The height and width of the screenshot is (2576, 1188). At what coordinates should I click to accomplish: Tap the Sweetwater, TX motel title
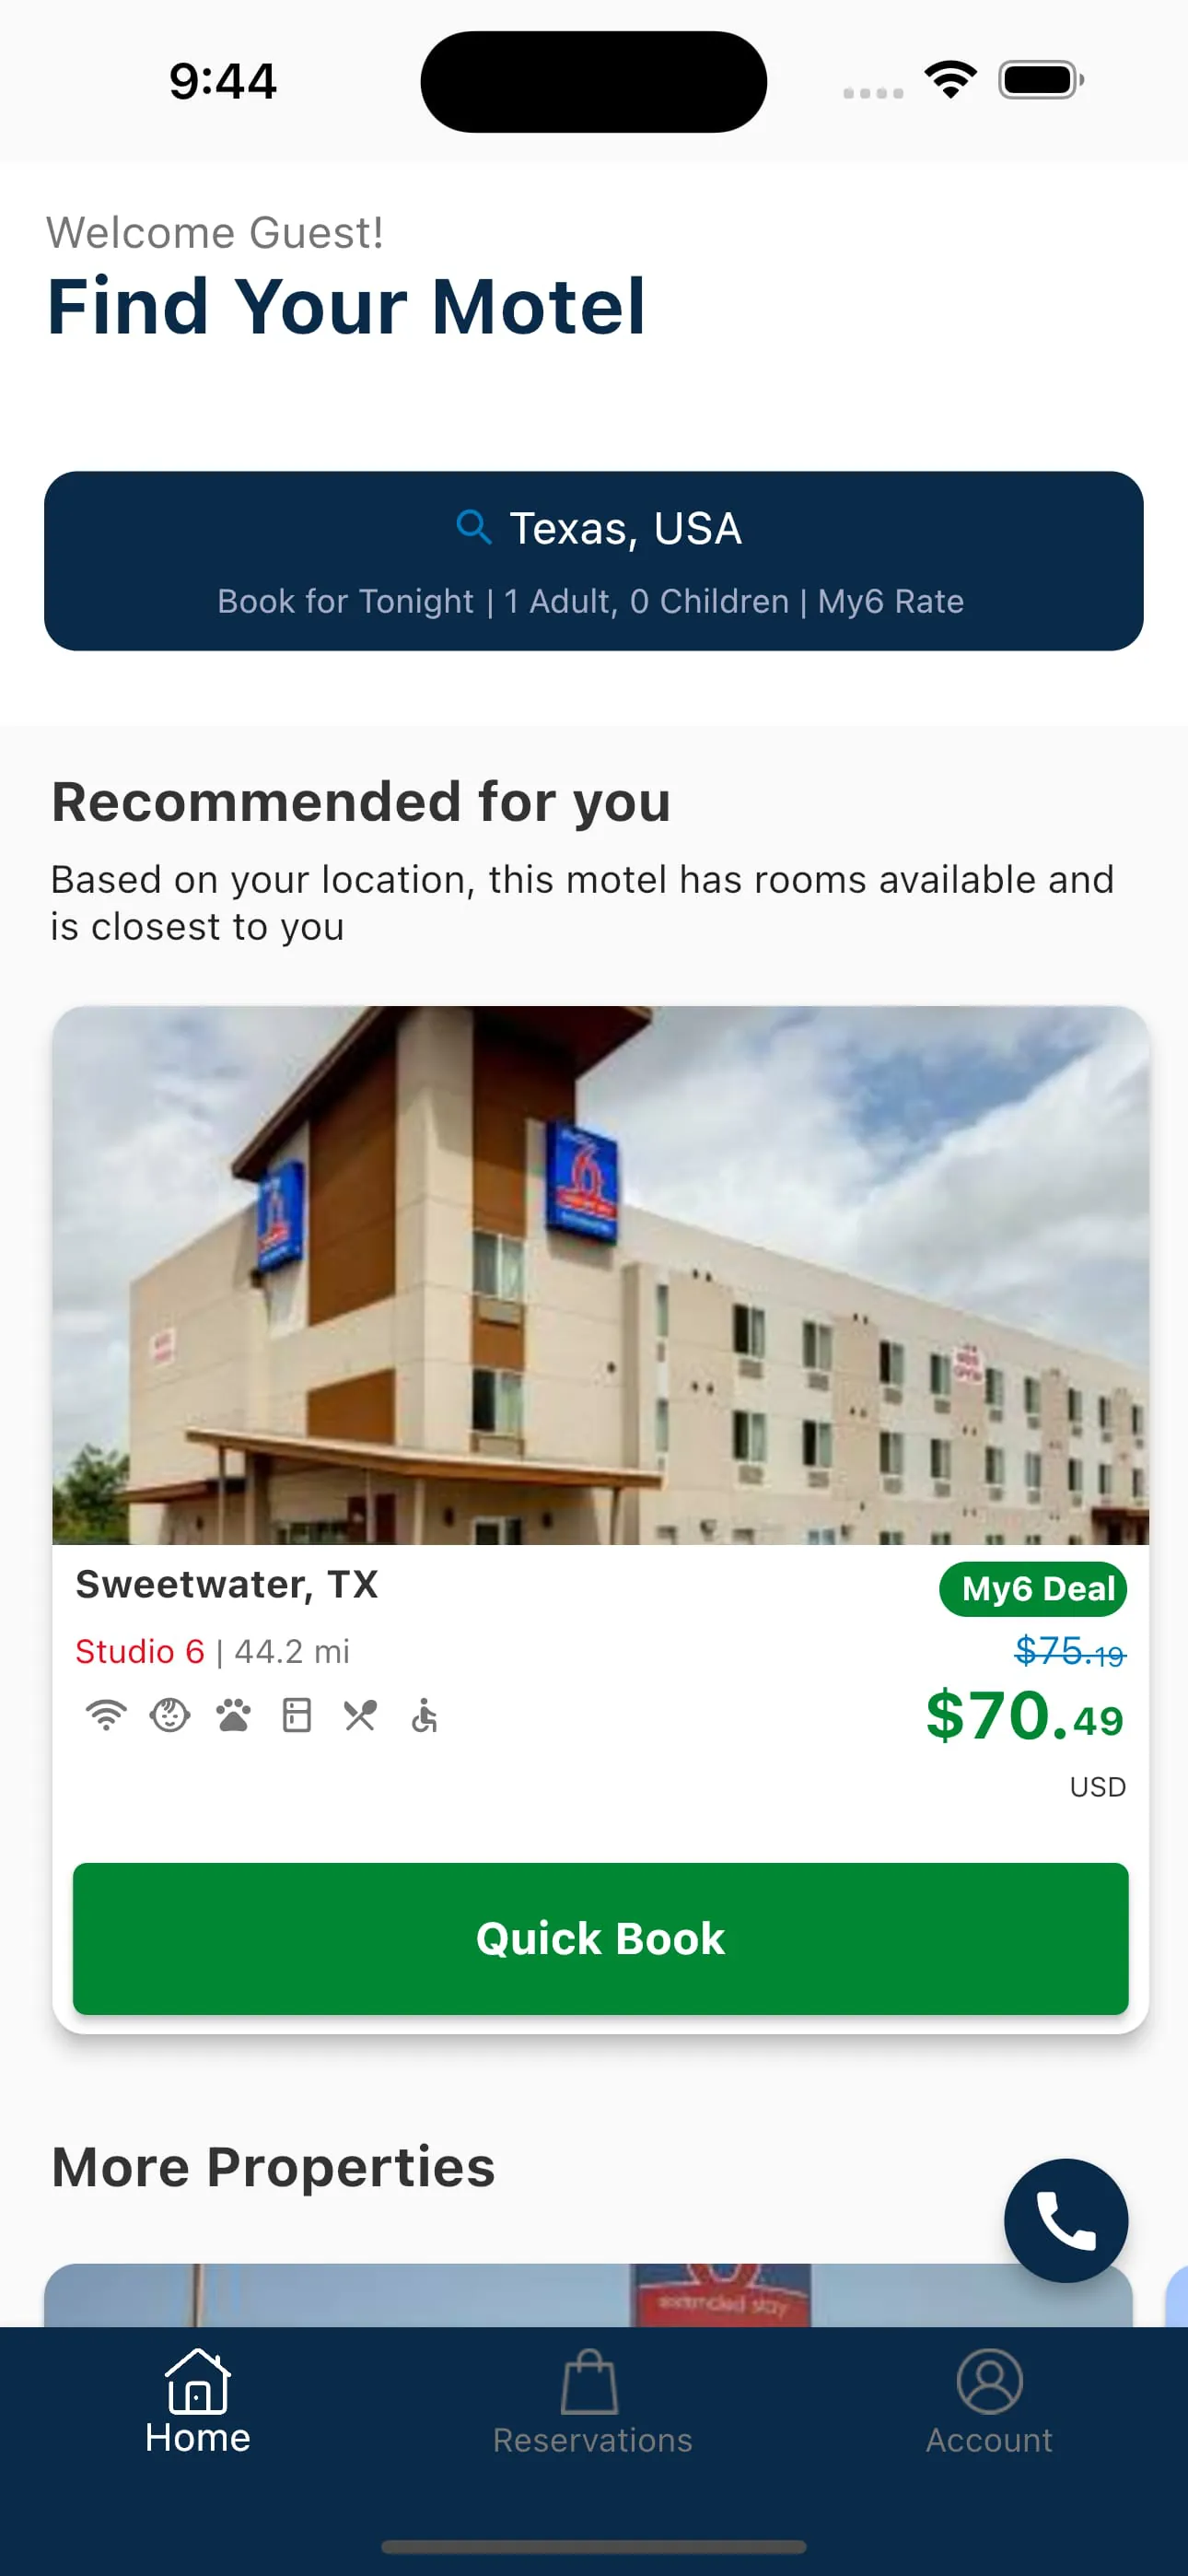(227, 1584)
